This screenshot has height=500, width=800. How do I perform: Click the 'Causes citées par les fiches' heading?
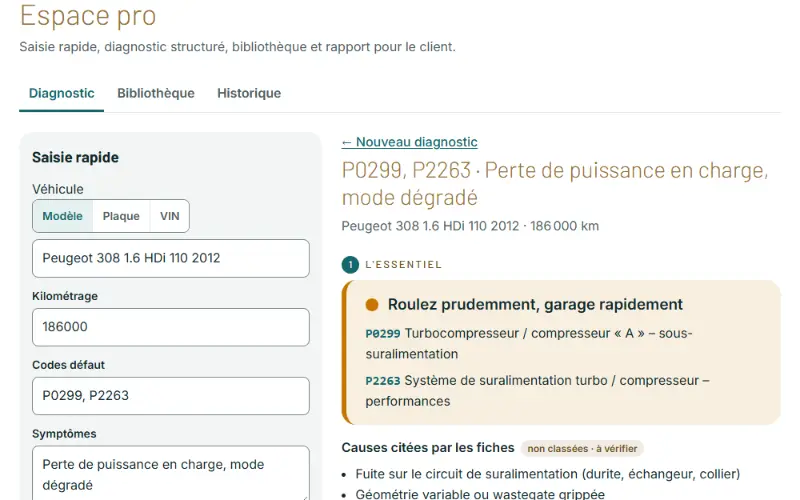click(x=428, y=448)
